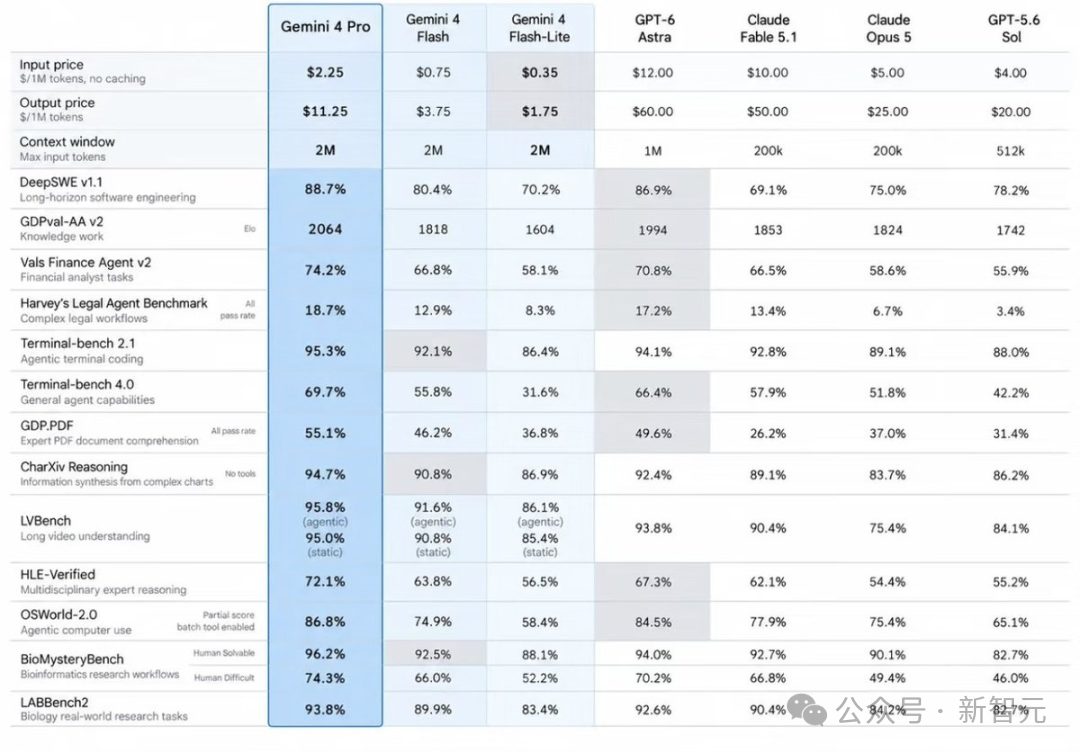Click the Gemini 4 Flash column header
1080x753 pixels.
tap(433, 28)
